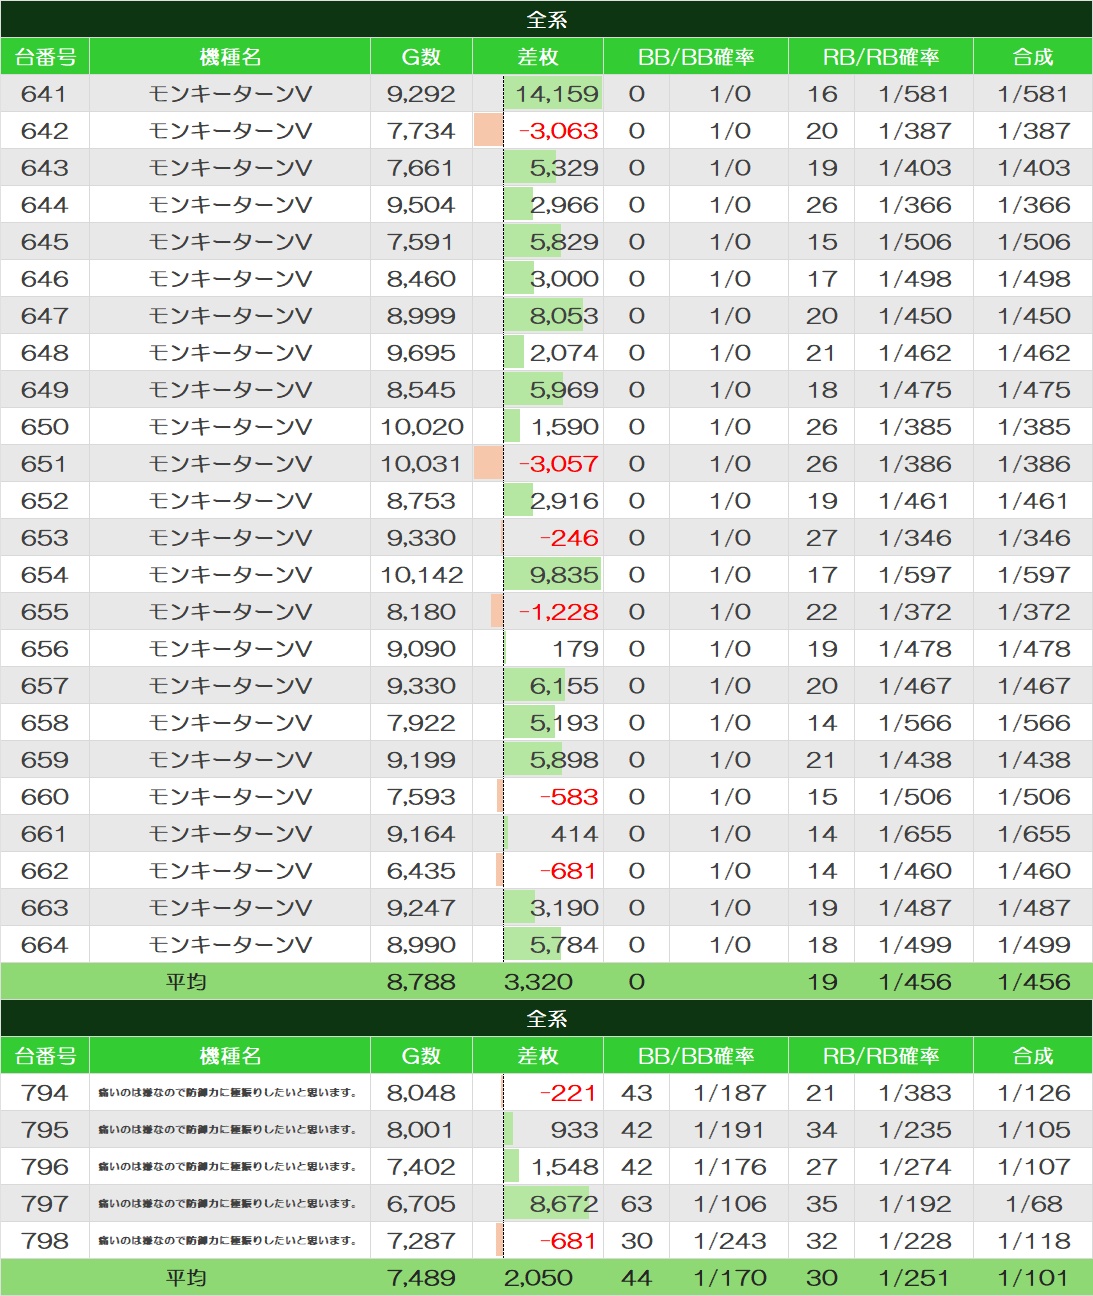Select the red -221 difference value

[569, 1093]
